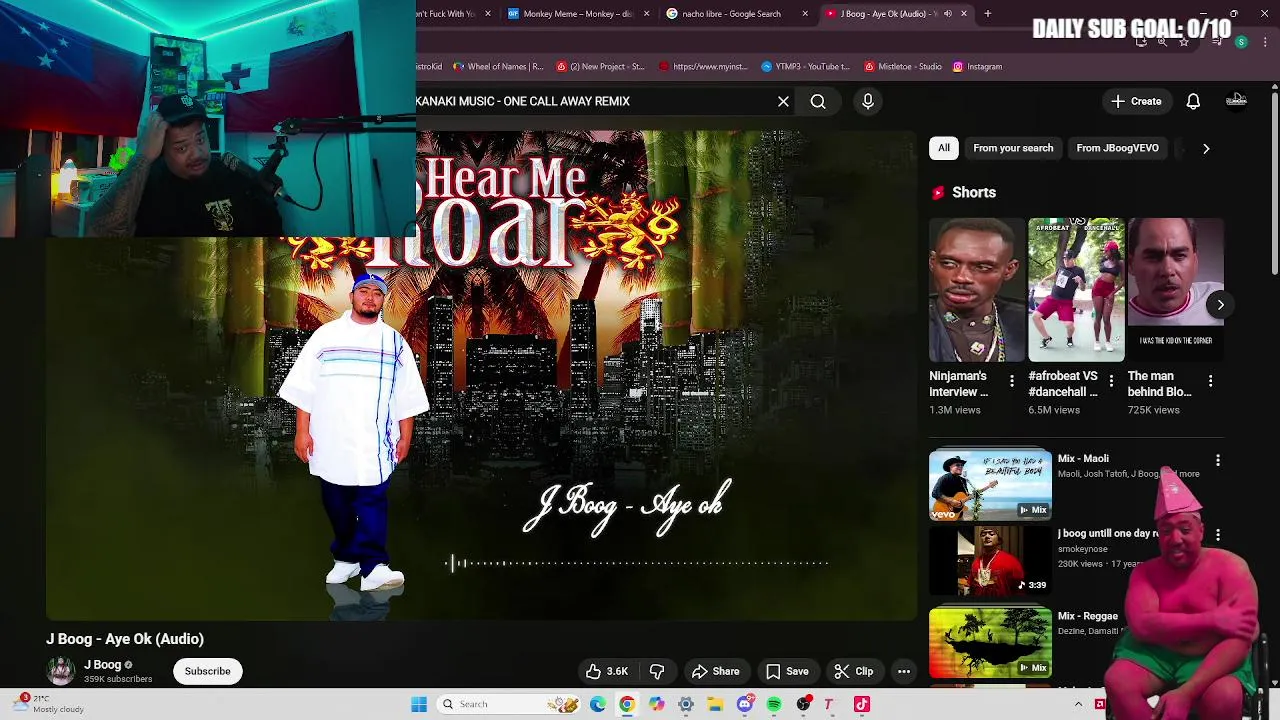Open J boog untill one day video
This screenshot has height=720, width=1280.
990,561
